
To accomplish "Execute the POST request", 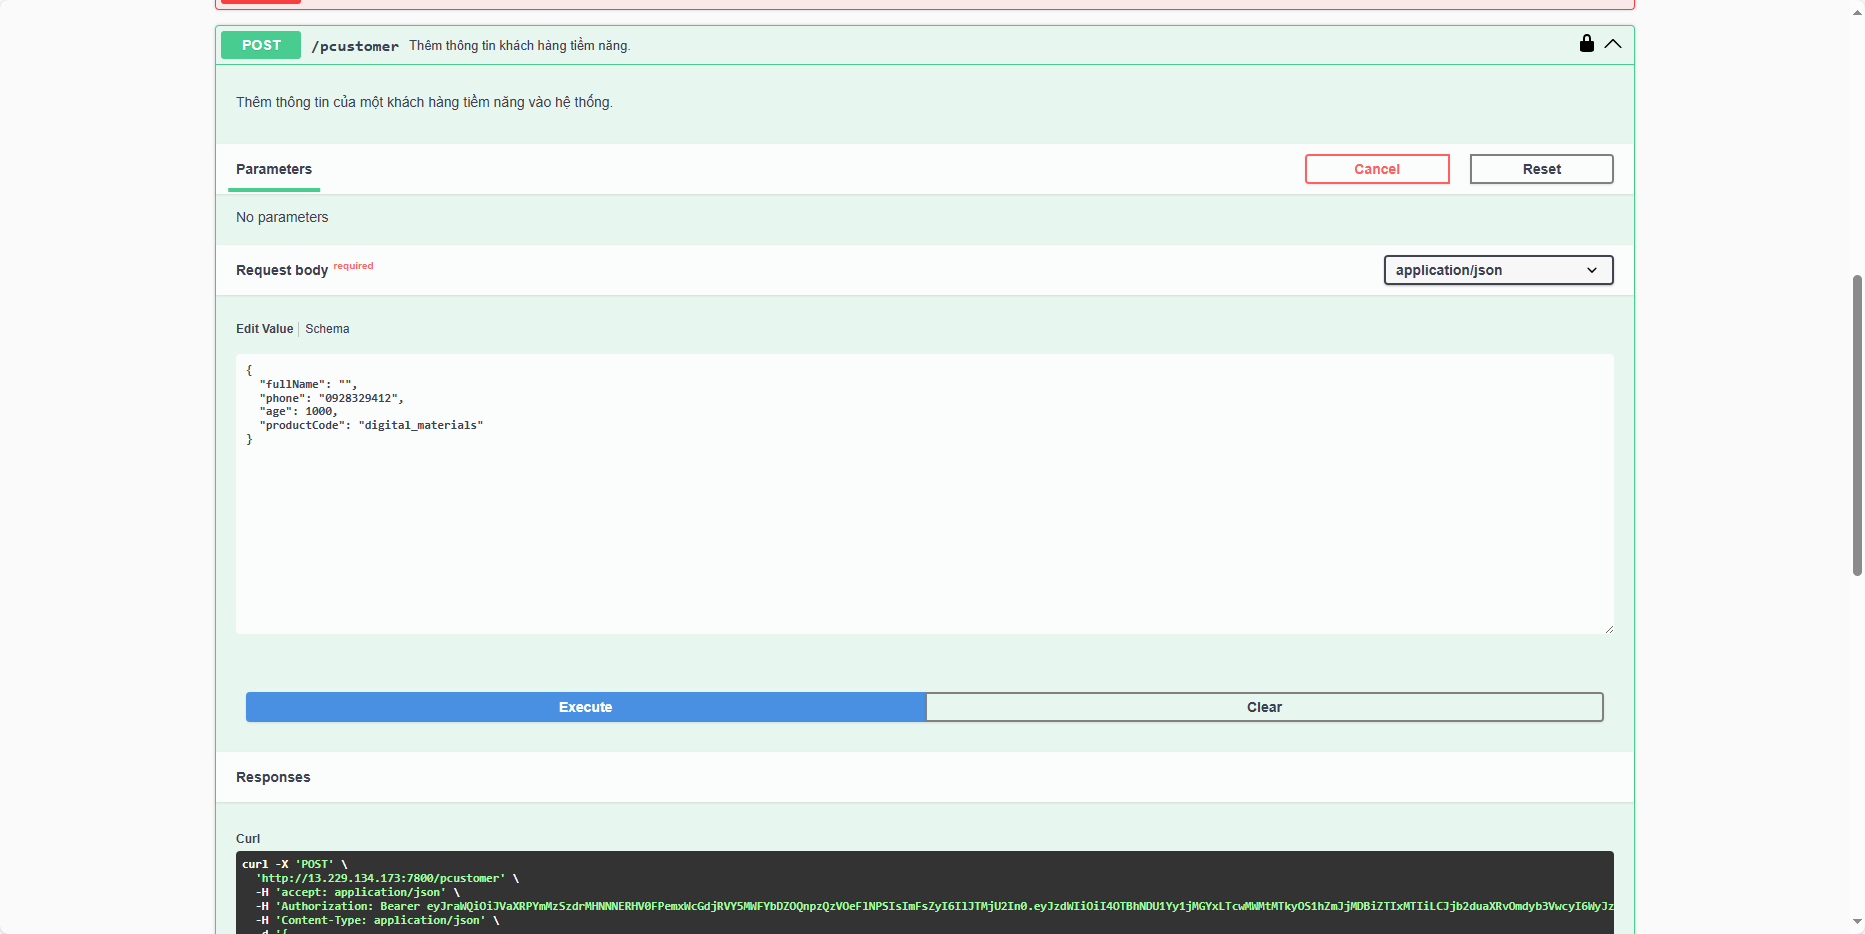I will coord(585,707).
